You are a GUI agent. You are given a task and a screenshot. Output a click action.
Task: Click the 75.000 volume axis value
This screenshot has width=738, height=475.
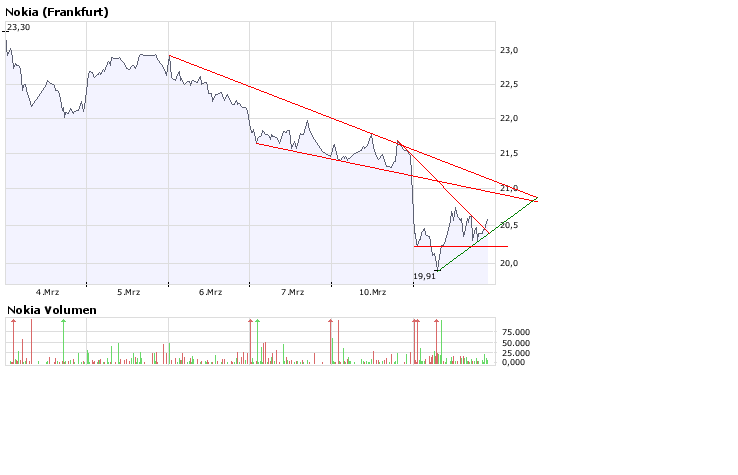pyautogui.click(x=516, y=332)
